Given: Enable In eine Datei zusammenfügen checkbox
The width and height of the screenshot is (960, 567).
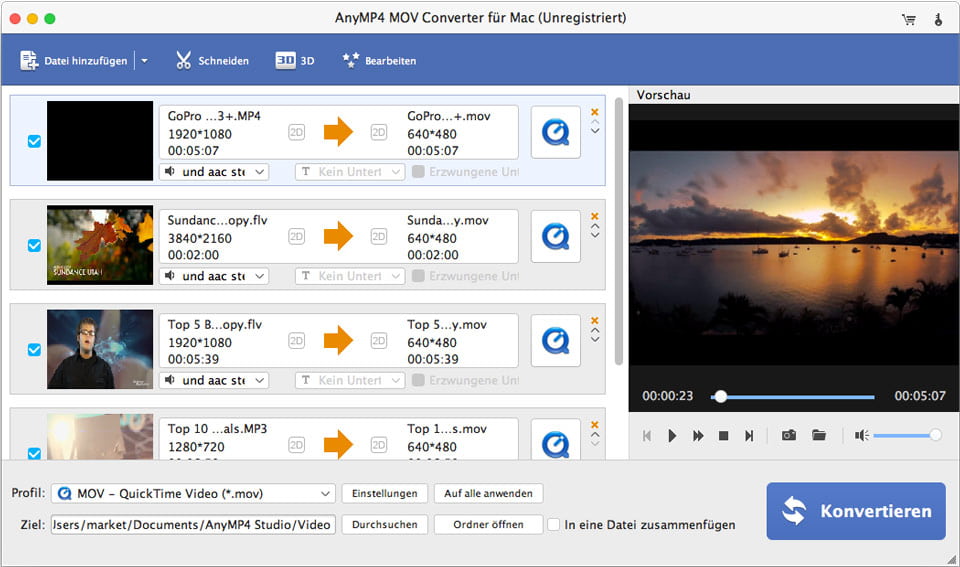Looking at the screenshot, I should 553,525.
